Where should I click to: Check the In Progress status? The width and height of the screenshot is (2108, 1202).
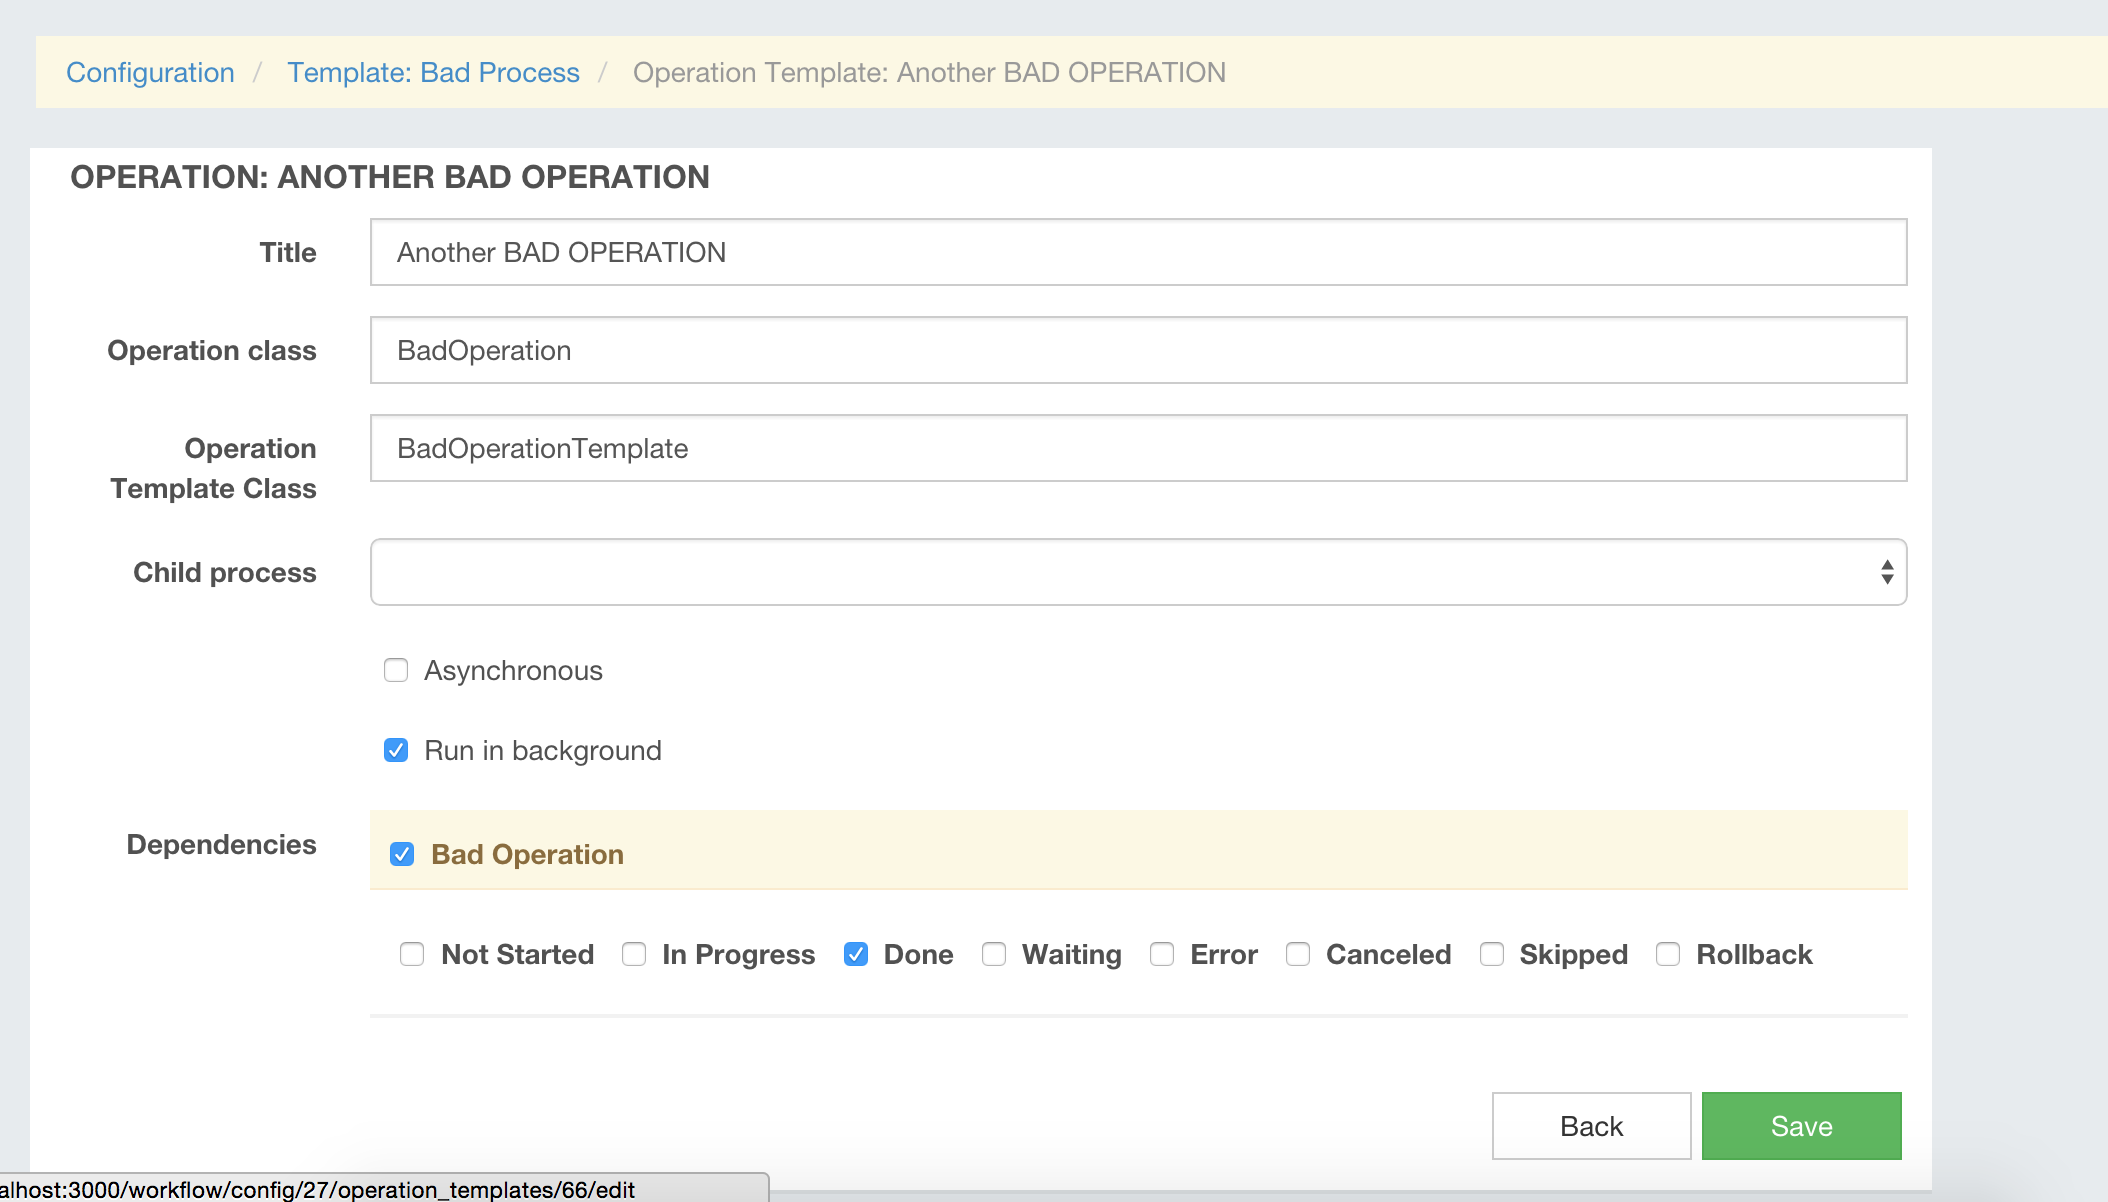pos(634,954)
